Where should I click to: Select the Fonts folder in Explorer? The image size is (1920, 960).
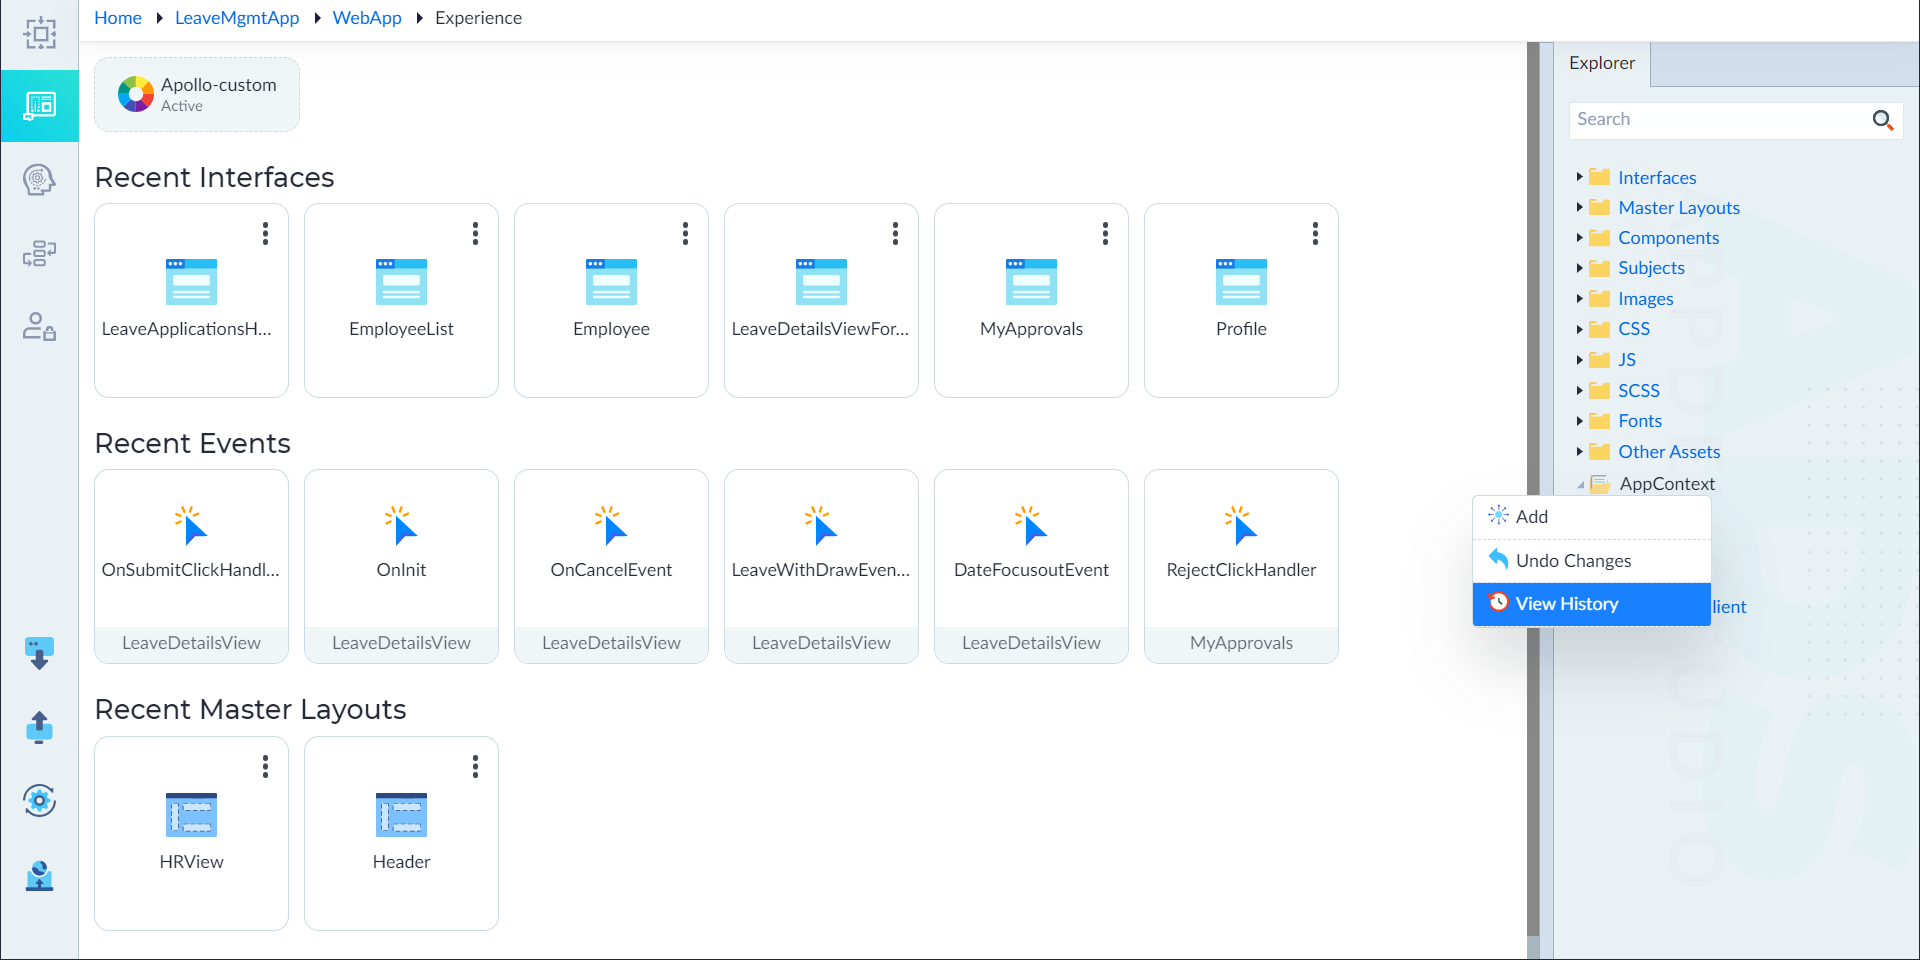pos(1640,421)
